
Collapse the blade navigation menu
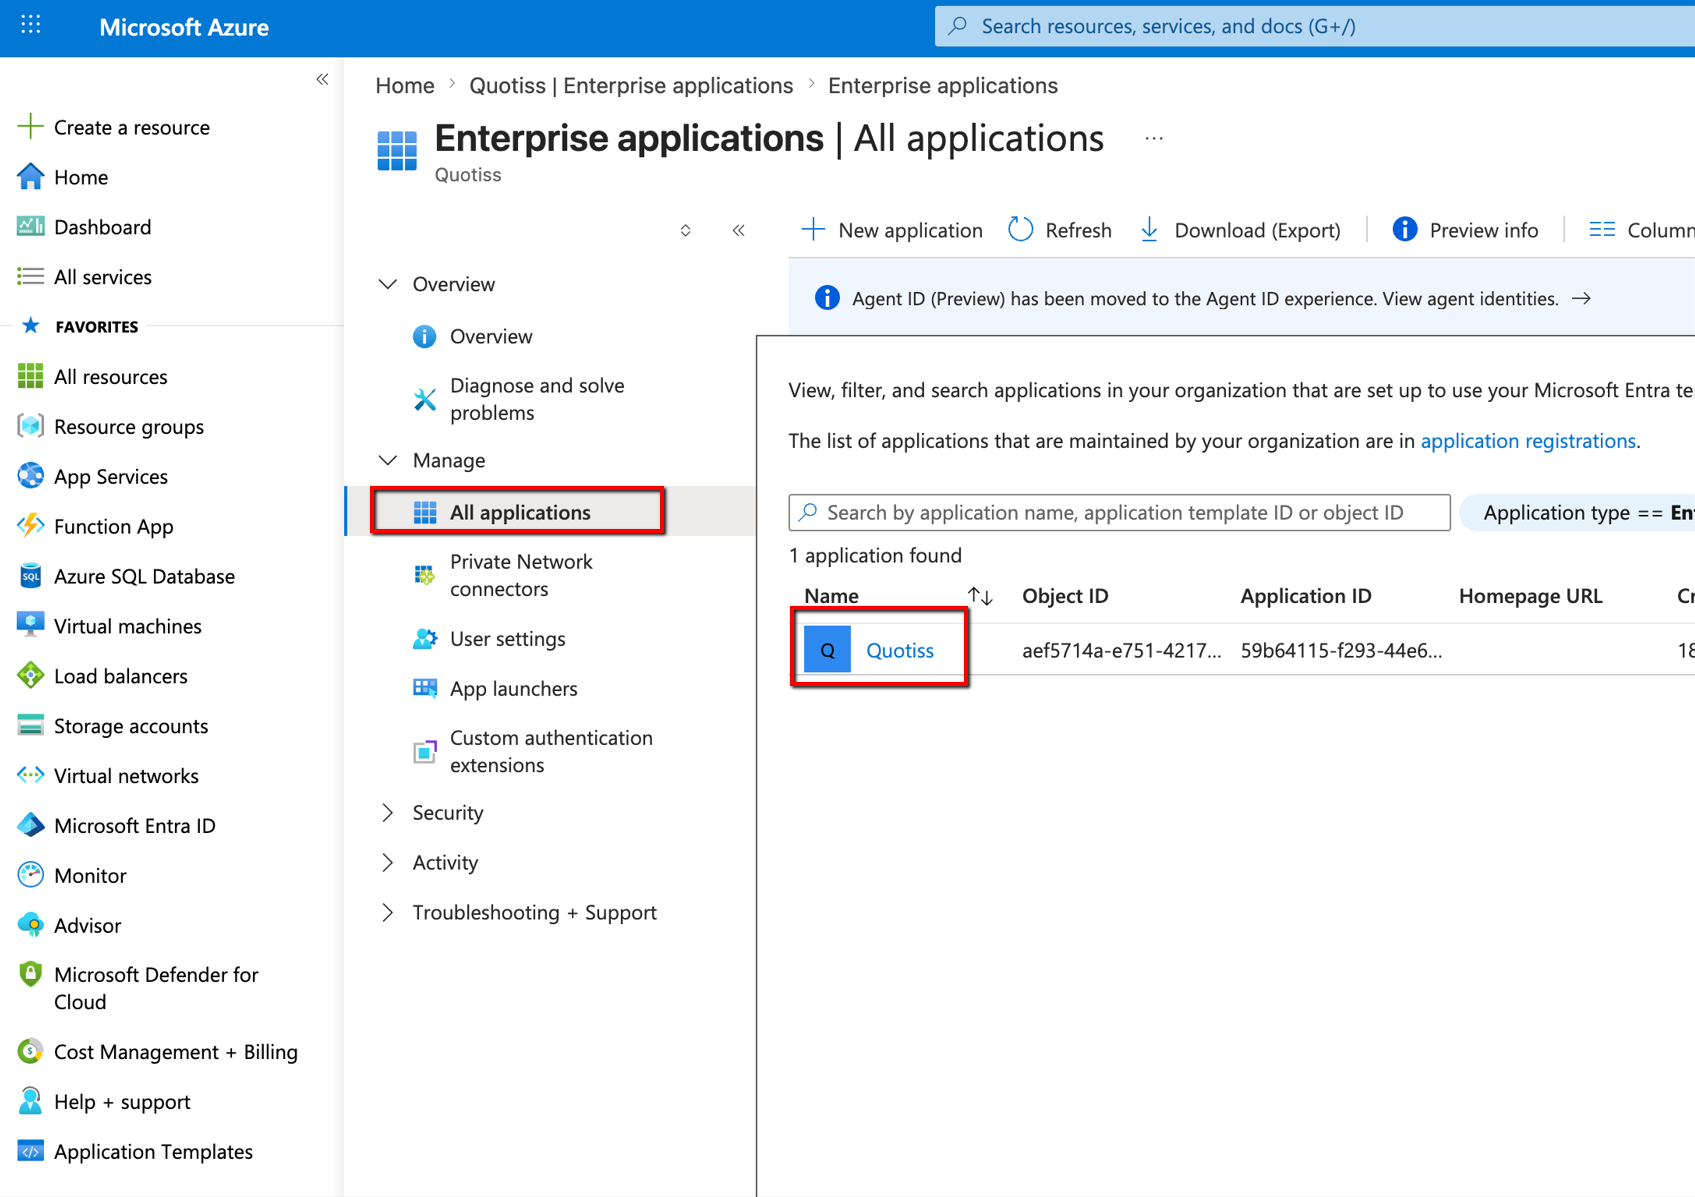tap(738, 231)
